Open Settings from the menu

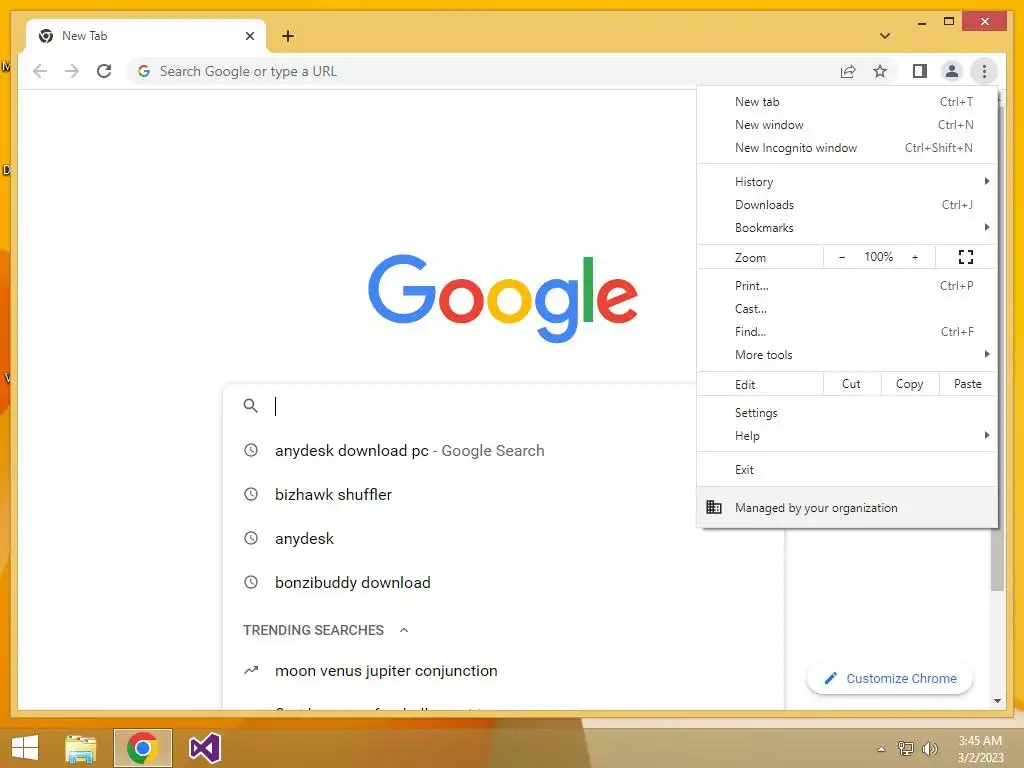(847, 413)
